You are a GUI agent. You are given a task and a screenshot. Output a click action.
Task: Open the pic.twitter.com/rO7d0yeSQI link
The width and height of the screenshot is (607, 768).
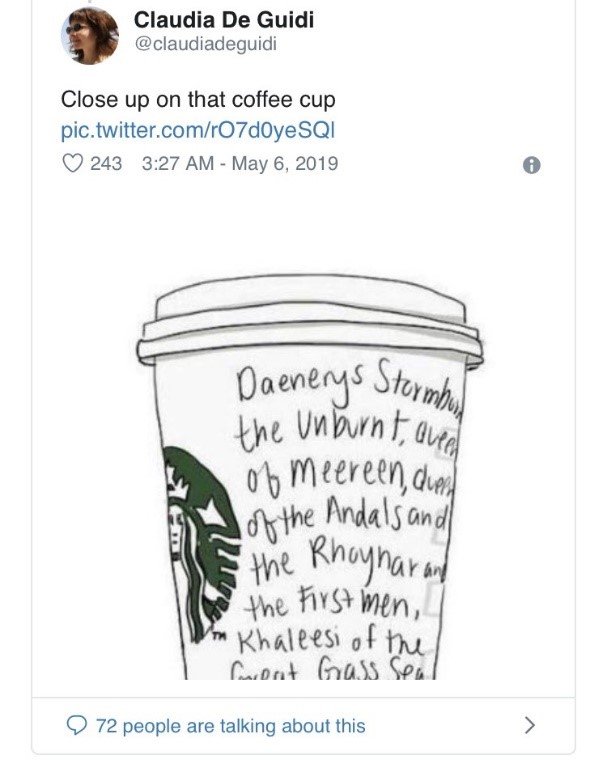[198, 131]
